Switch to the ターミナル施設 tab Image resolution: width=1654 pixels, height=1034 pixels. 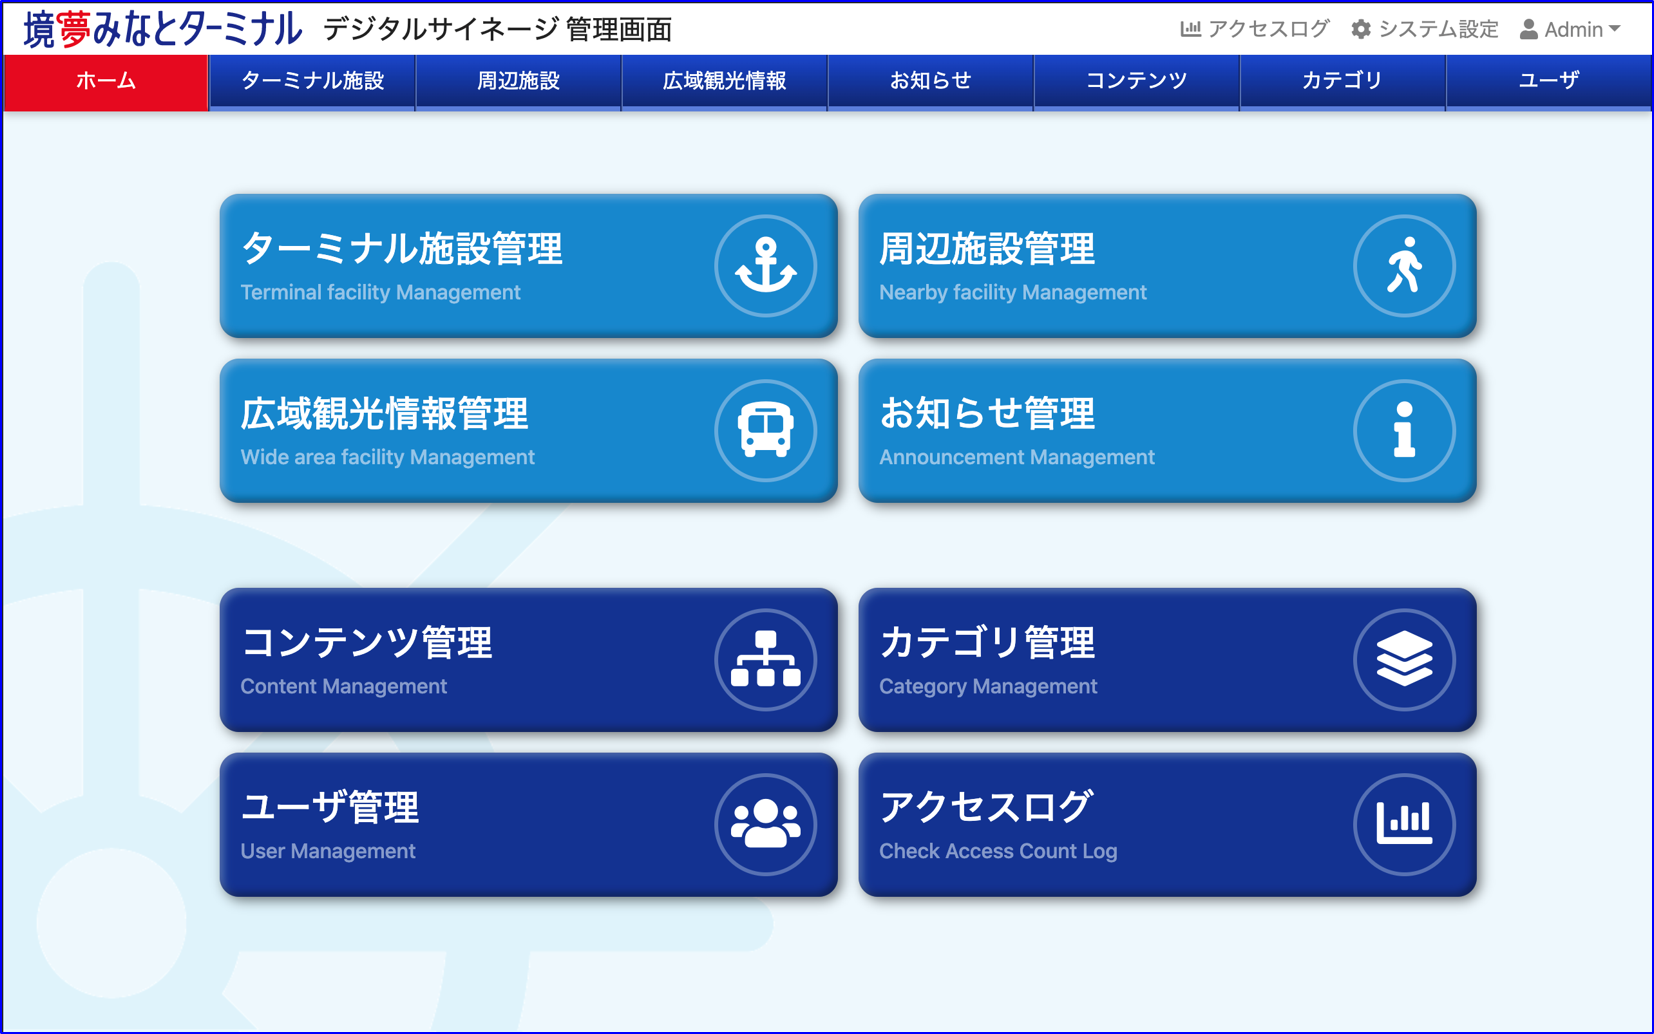coord(312,82)
